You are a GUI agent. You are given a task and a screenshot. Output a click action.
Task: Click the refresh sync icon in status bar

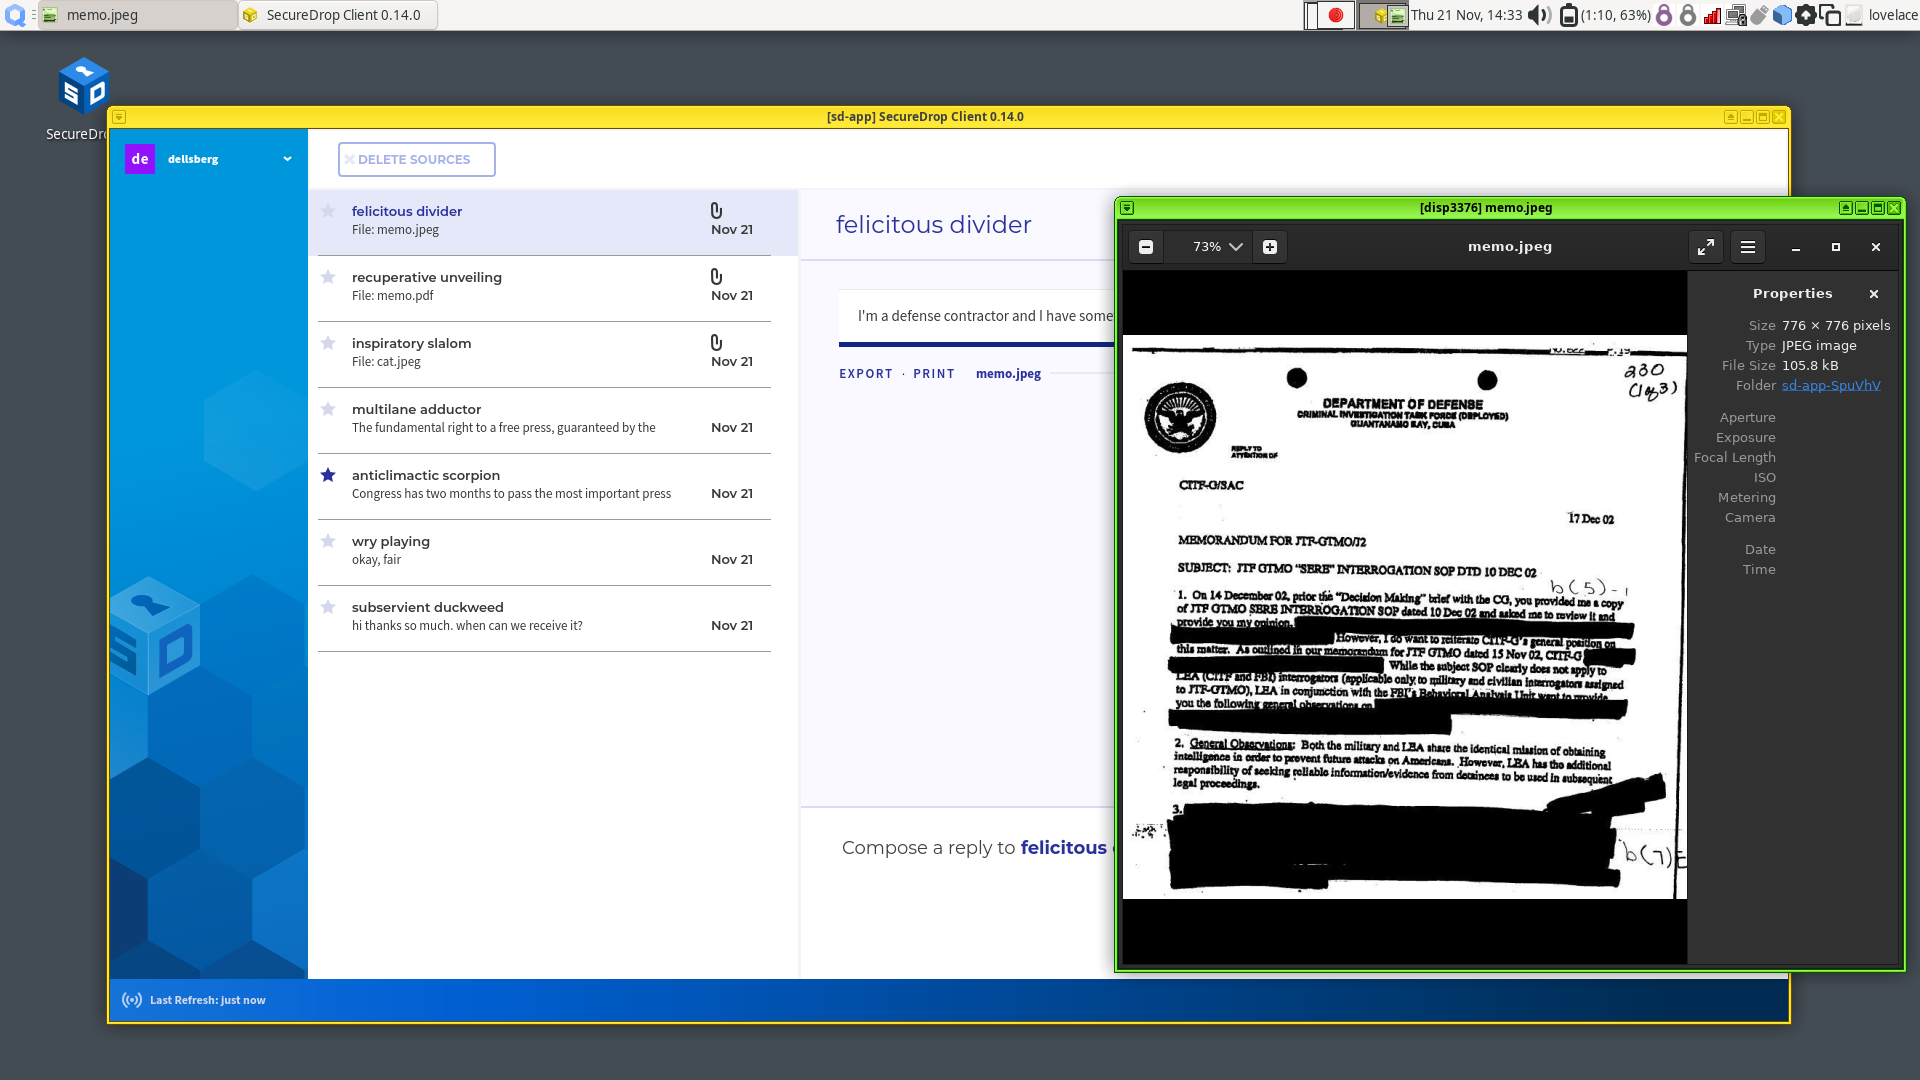coord(132,1000)
